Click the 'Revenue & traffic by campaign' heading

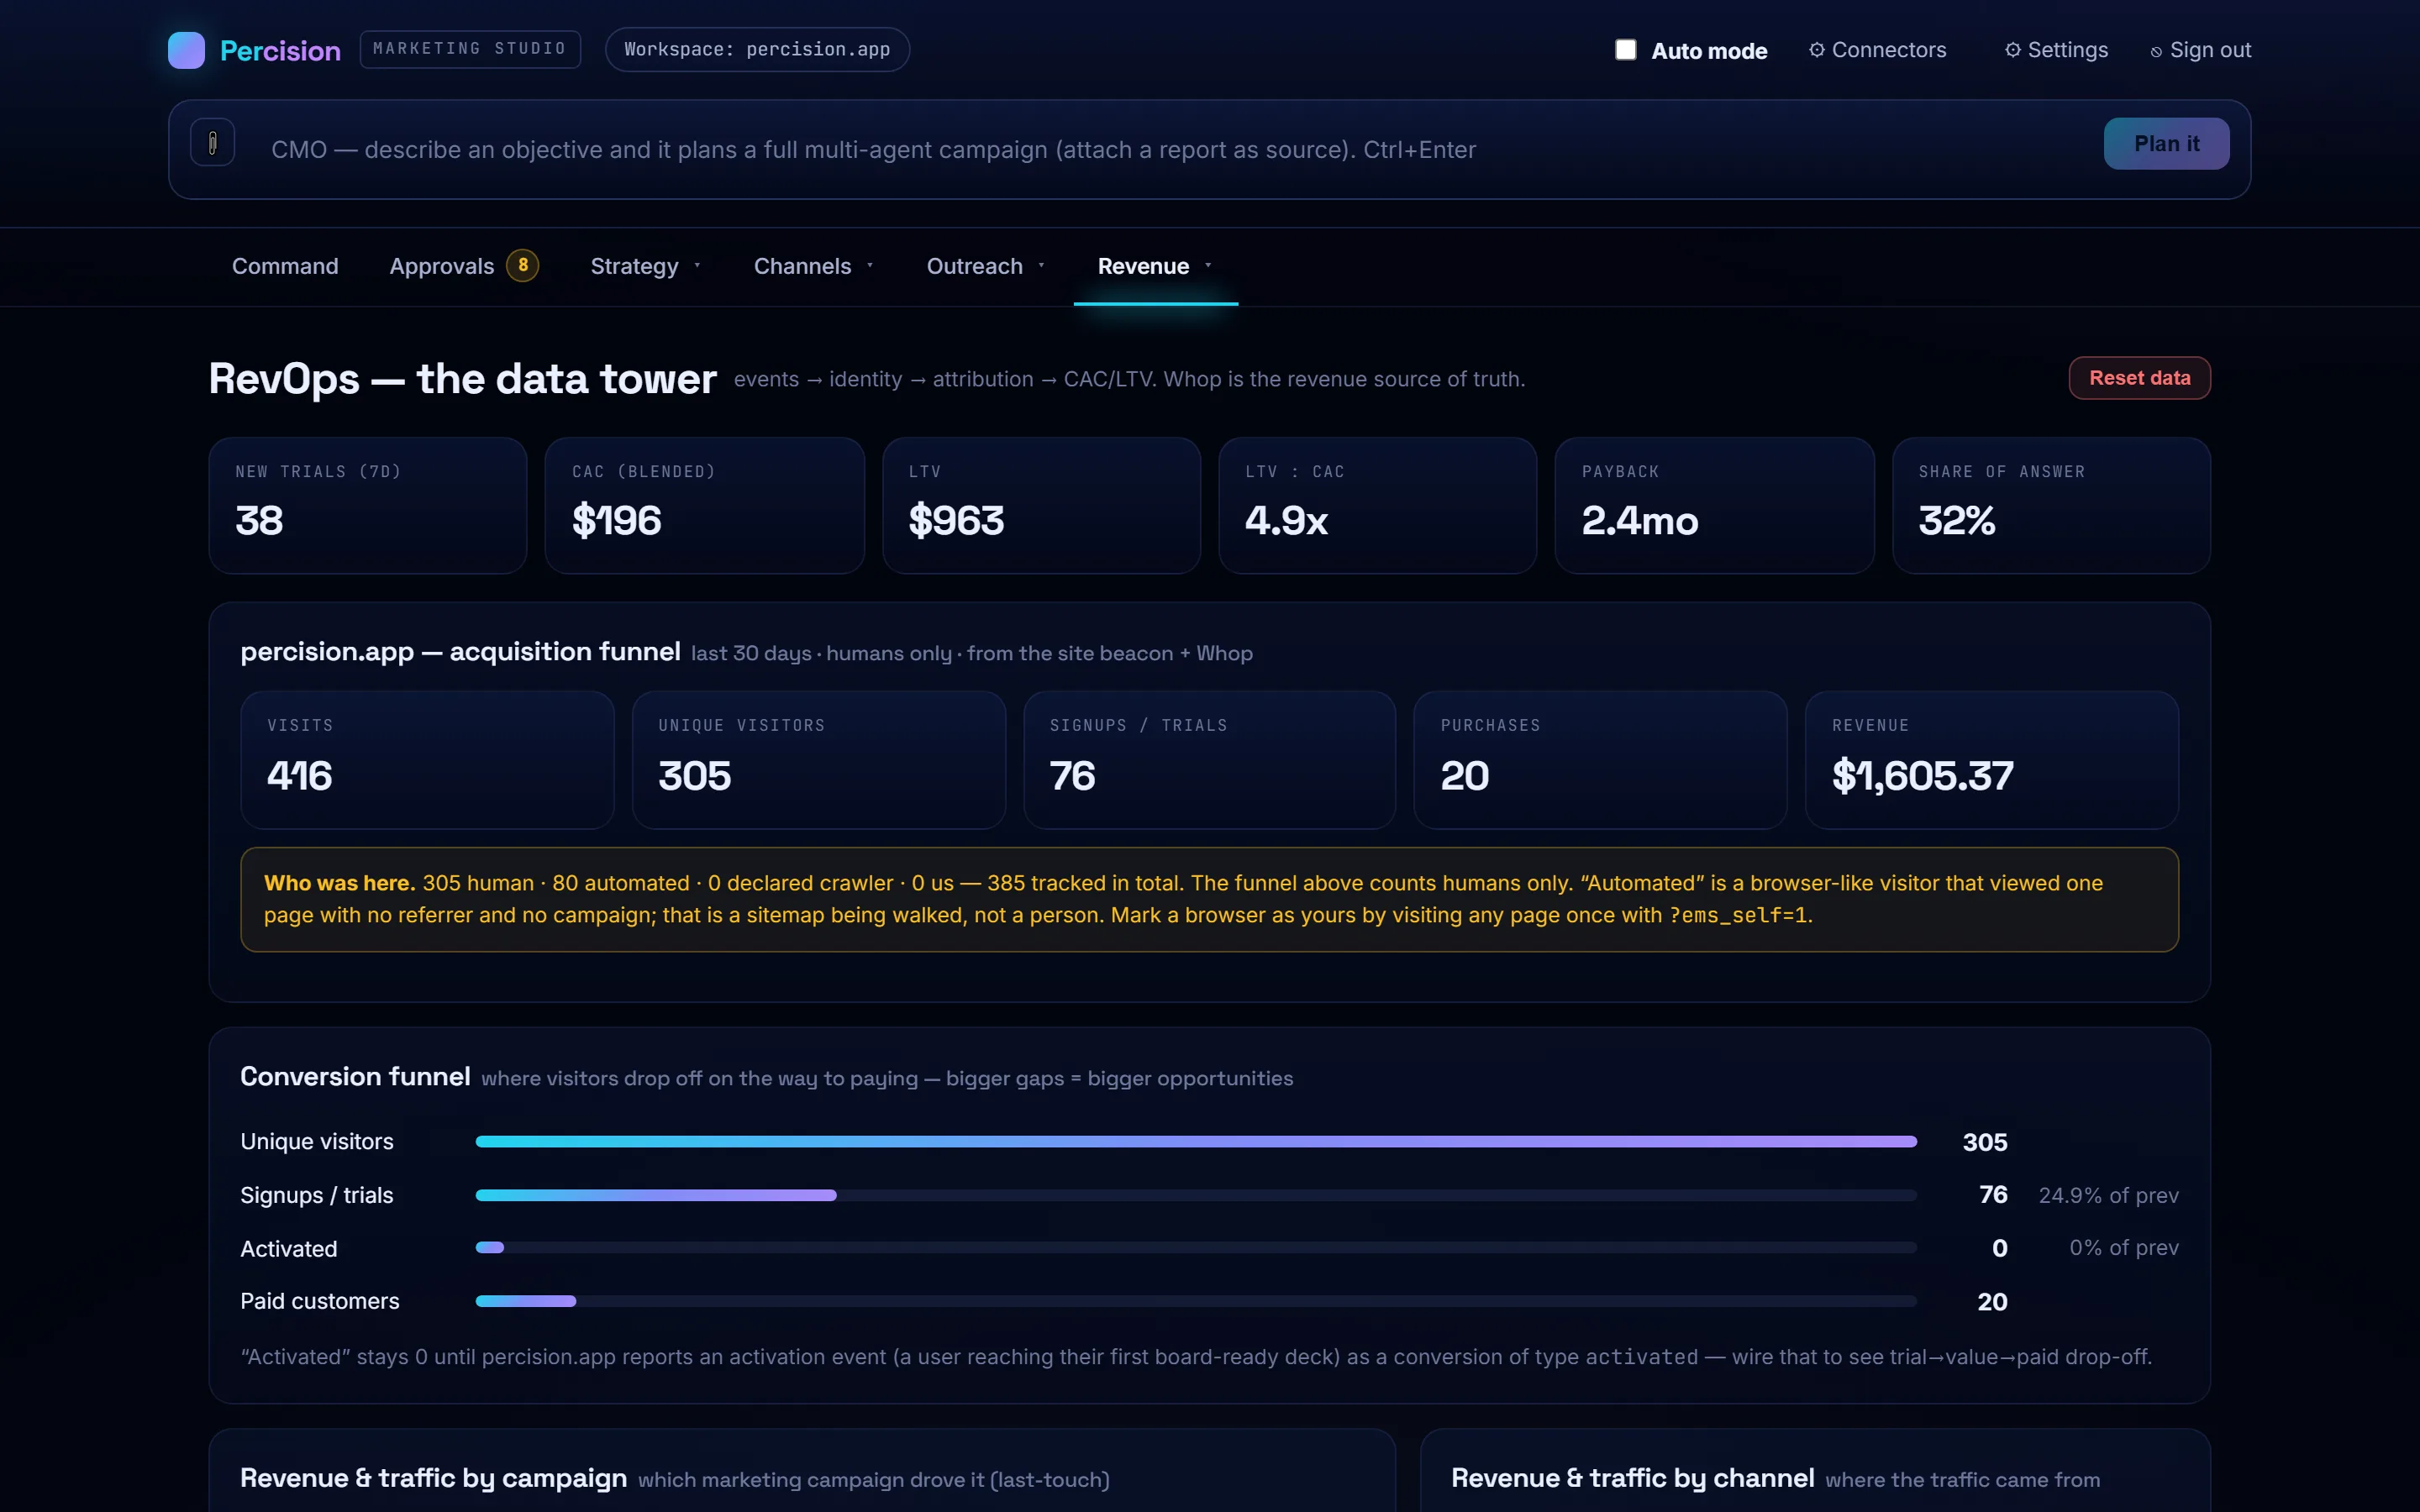pos(433,1478)
